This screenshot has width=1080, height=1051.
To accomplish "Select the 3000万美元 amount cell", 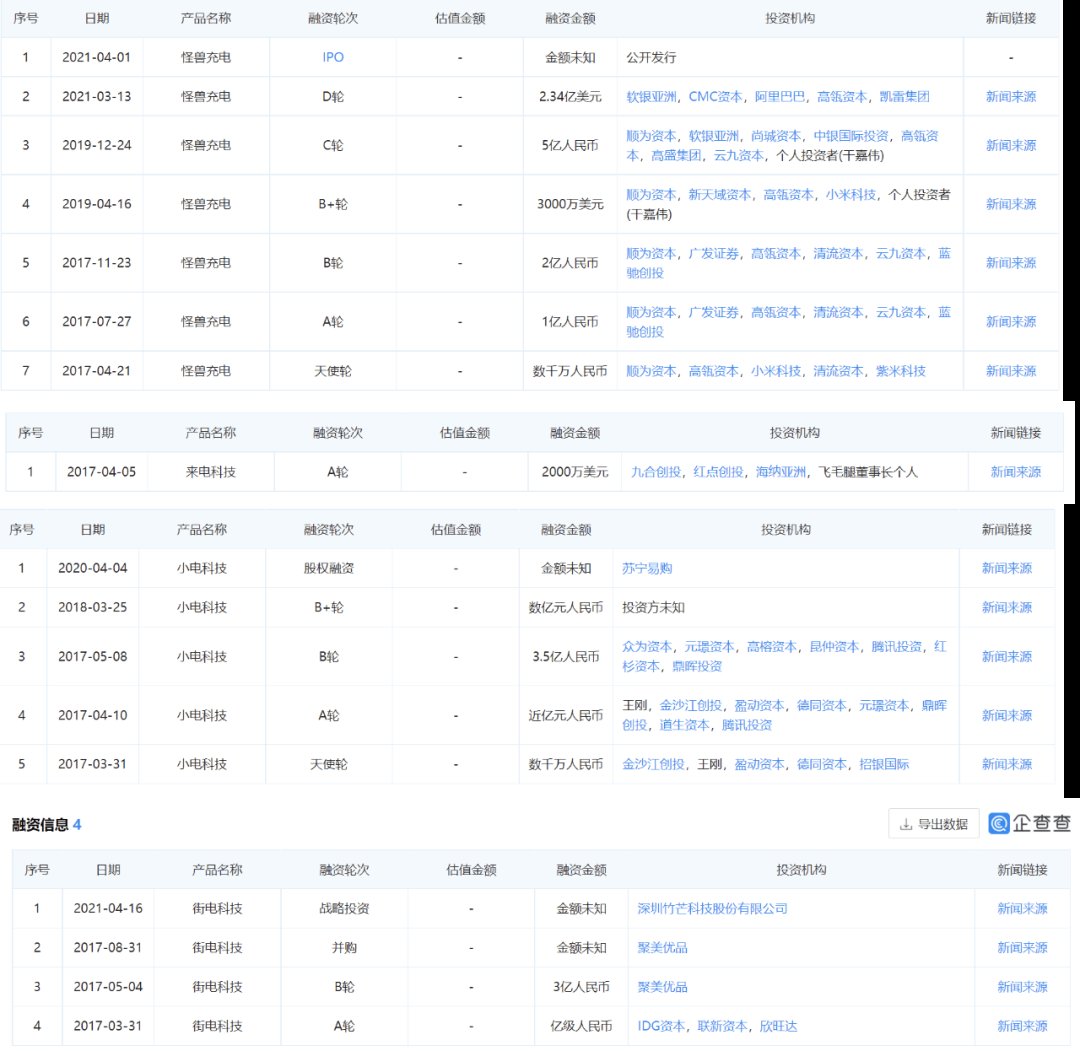I will 570,204.
